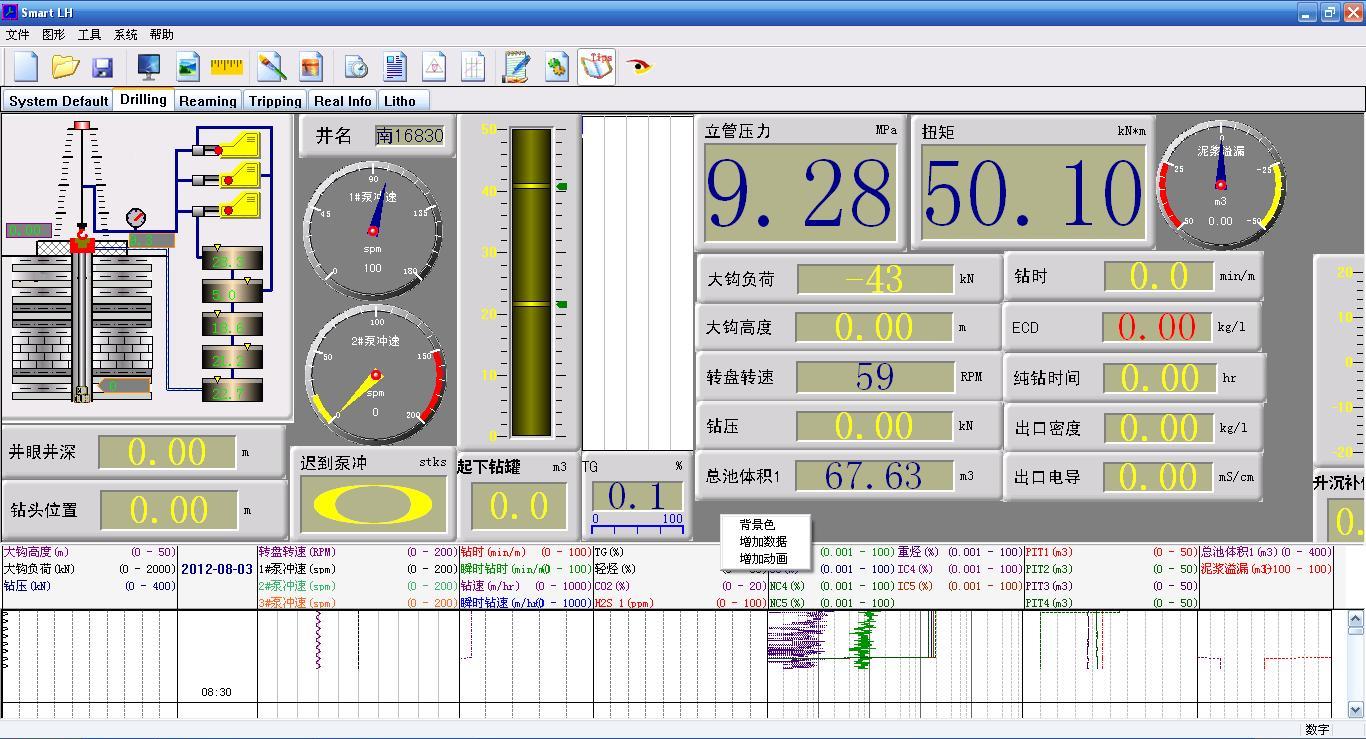Click the computer monitor toolbar icon
This screenshot has width=1366, height=739.
(x=148, y=67)
